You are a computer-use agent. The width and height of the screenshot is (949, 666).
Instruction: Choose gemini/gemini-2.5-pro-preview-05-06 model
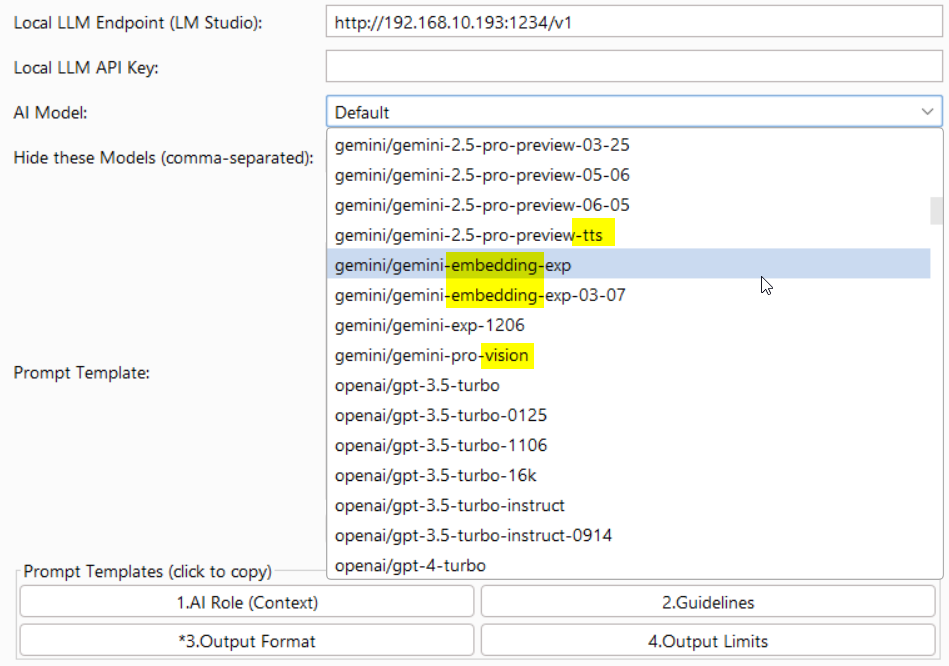(628, 176)
